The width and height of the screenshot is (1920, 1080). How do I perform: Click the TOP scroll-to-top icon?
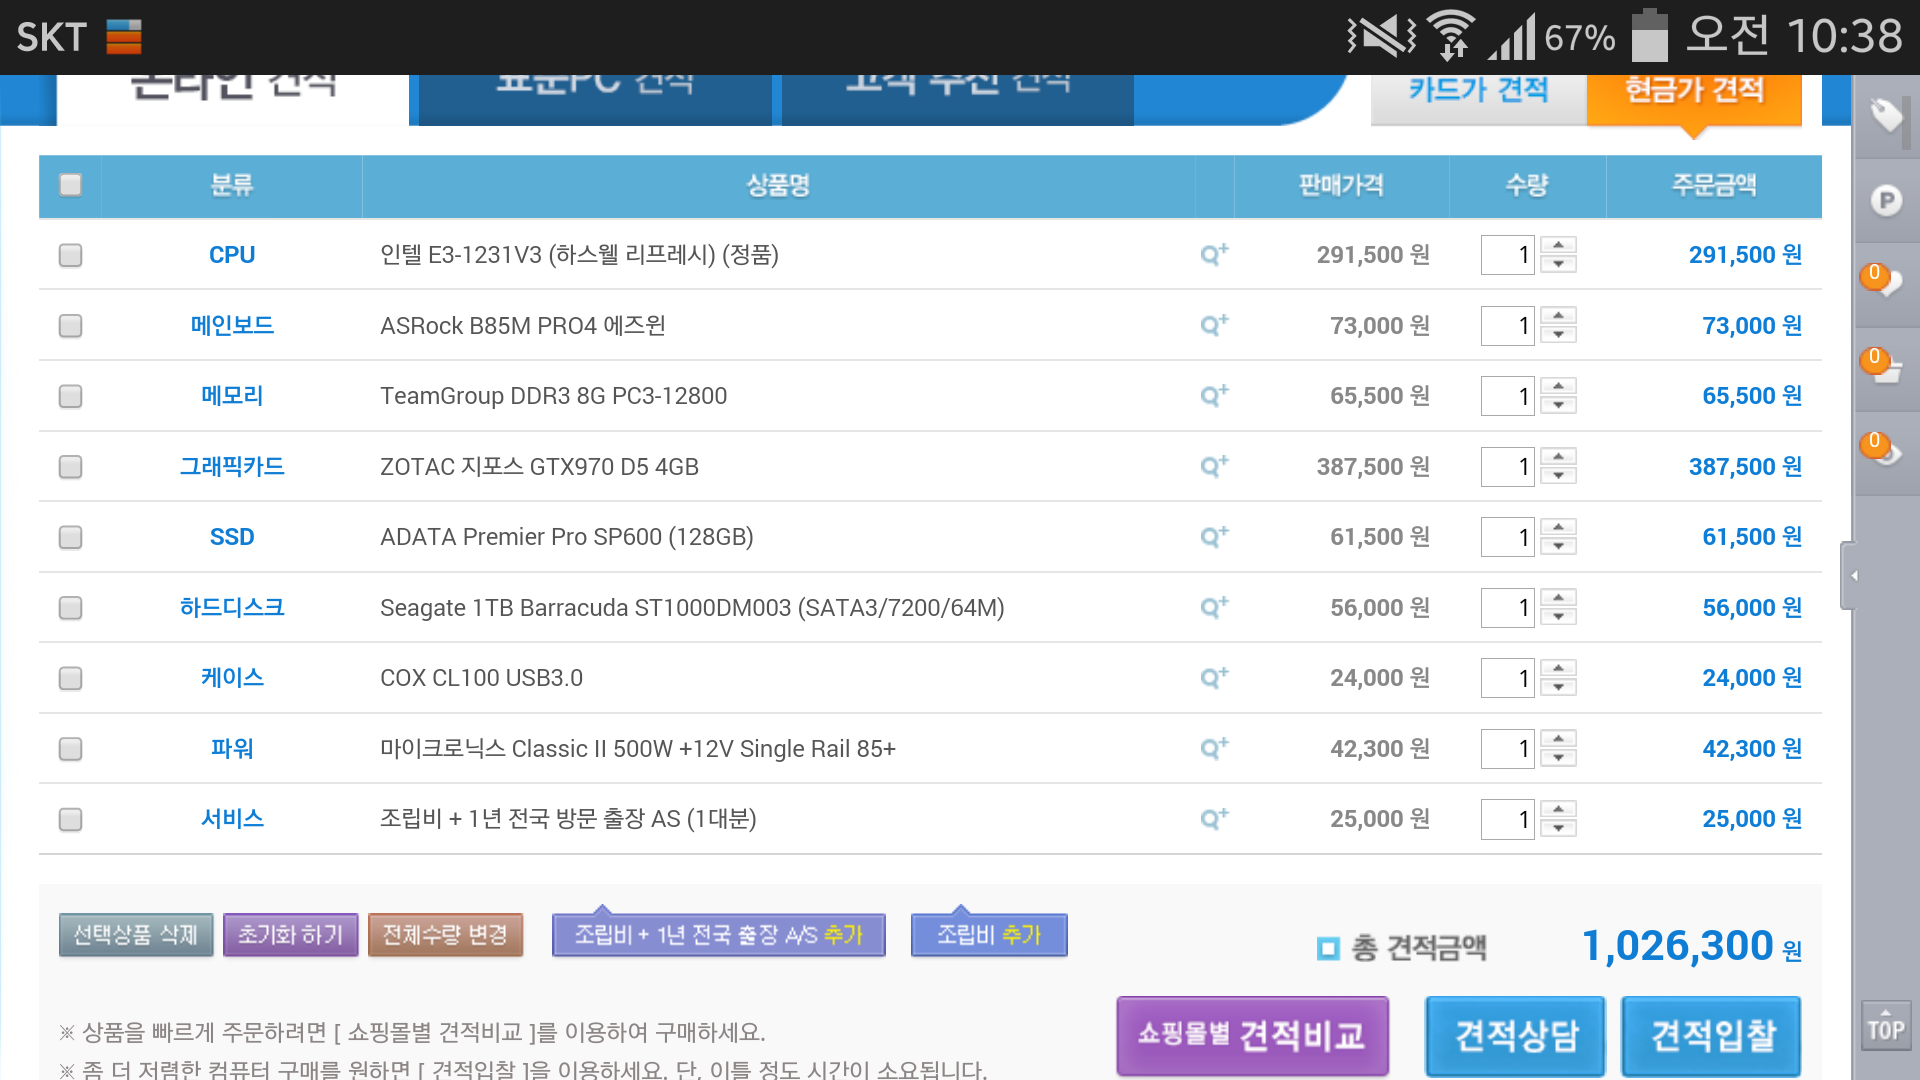coord(1886,1027)
